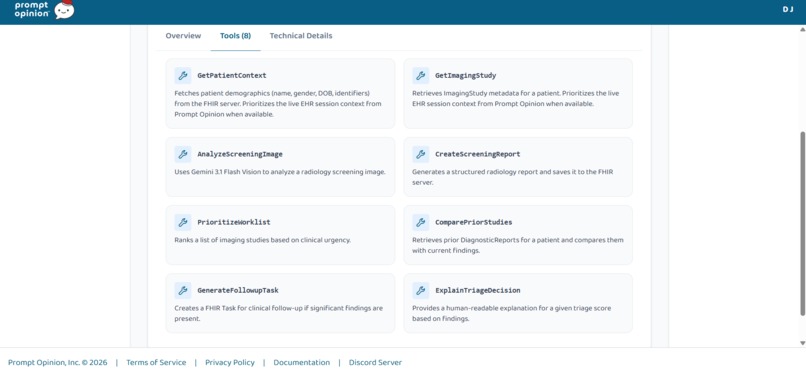Click the GetImagingStudy wrench icon

click(420, 76)
